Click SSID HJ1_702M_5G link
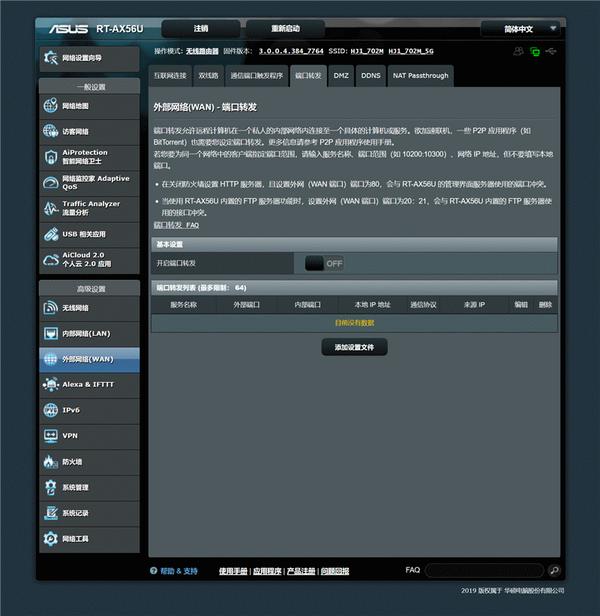Viewport: 600px width, 616px height. (411, 51)
